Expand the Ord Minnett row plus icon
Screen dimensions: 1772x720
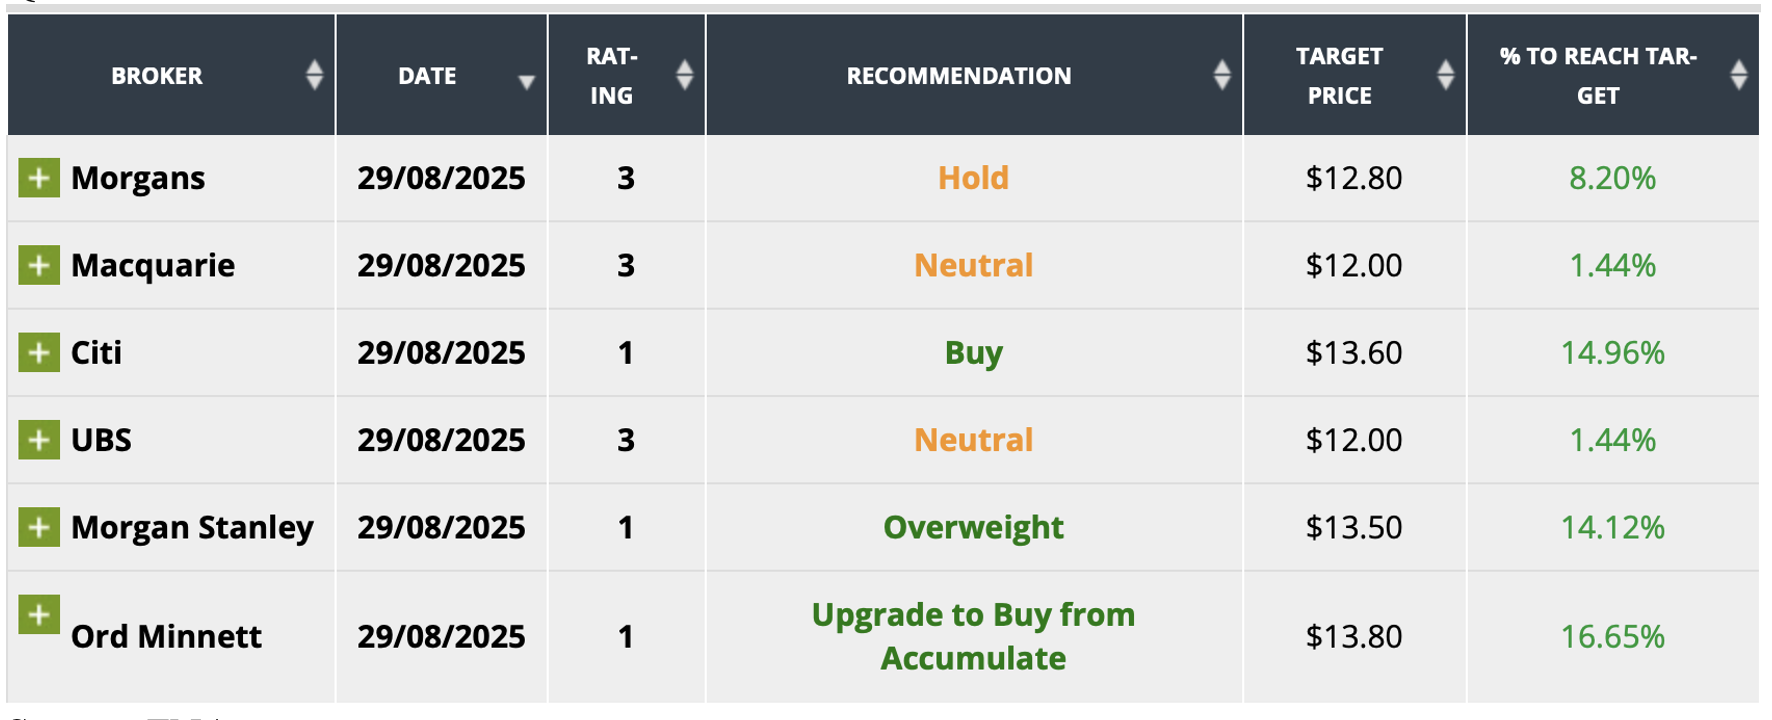pyautogui.click(x=39, y=614)
